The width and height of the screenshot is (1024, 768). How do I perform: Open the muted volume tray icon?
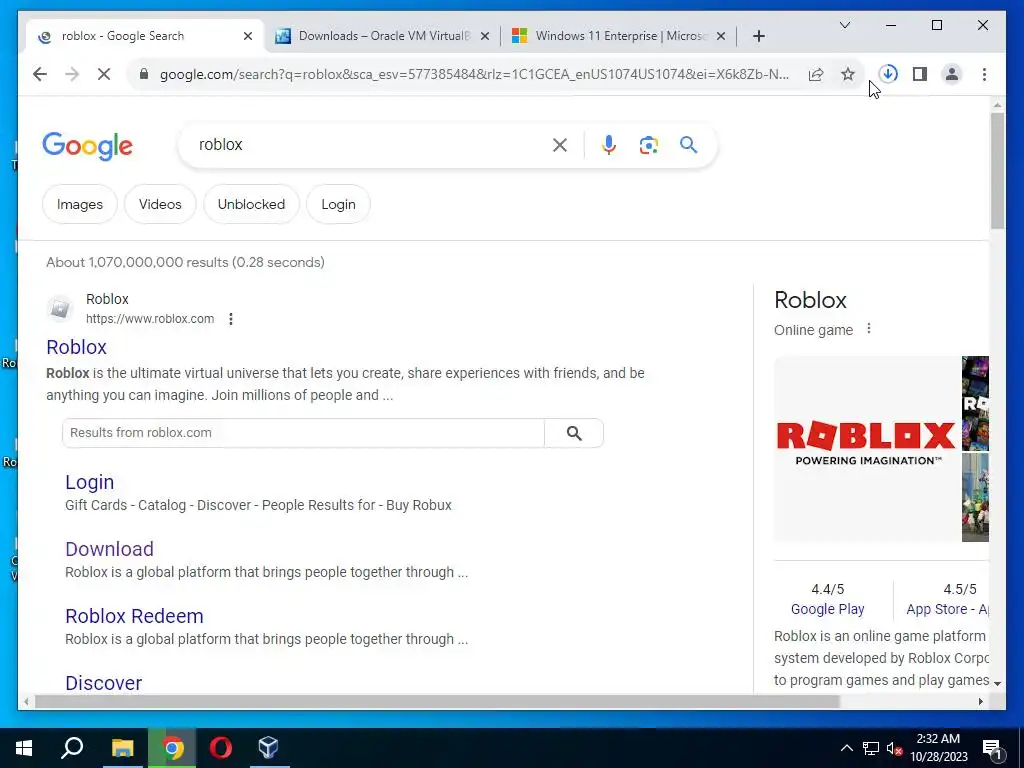(x=894, y=748)
